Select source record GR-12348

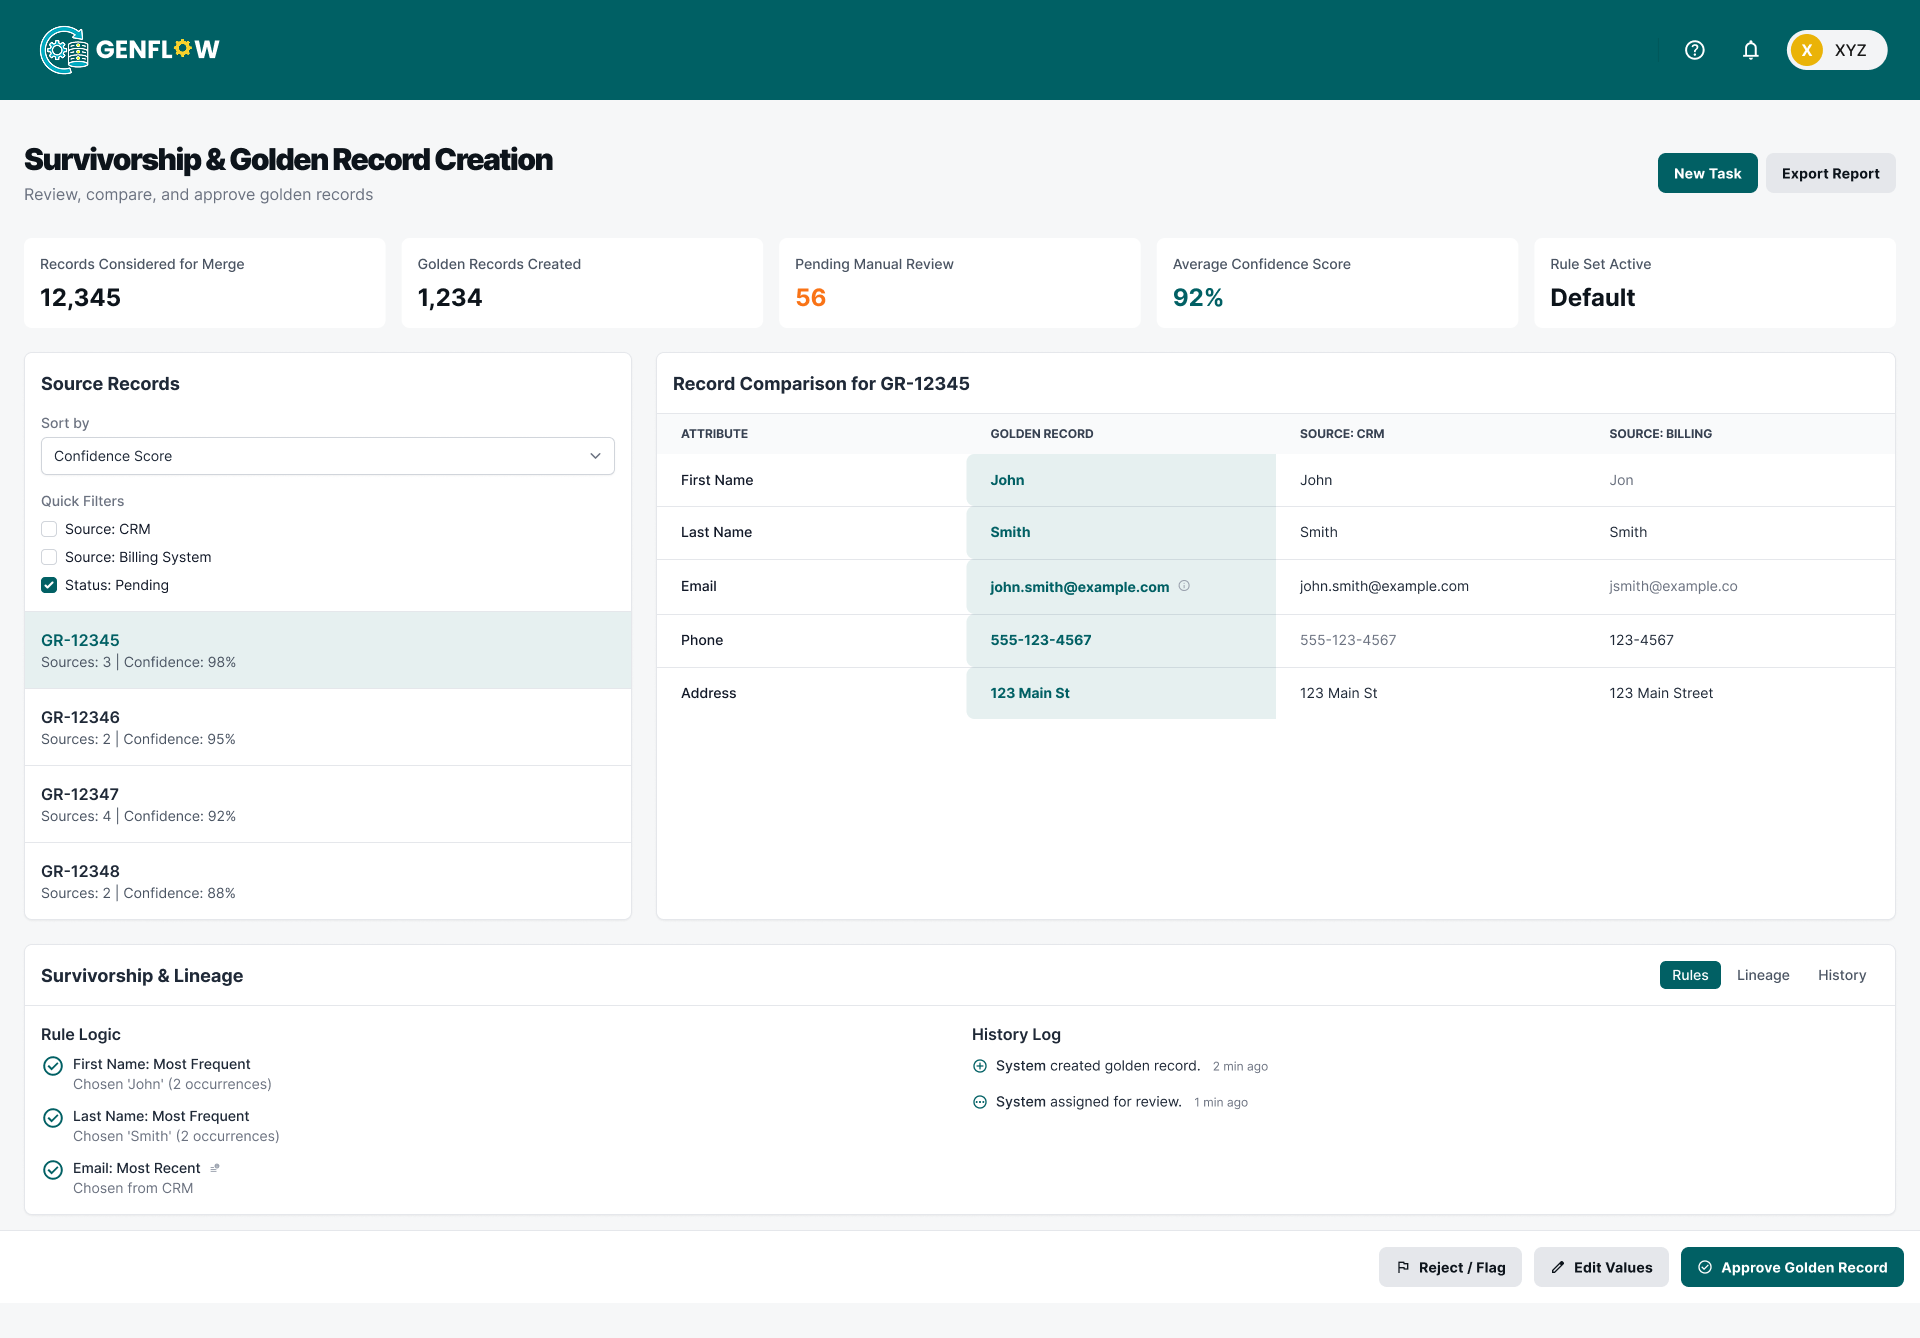coord(328,881)
